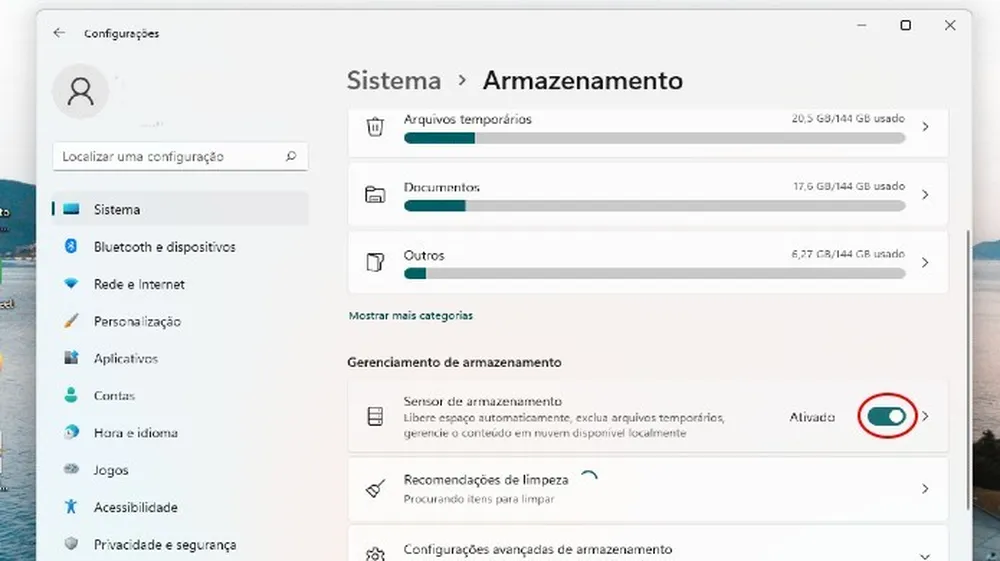Click the Arquivos temporários trash icon
Viewport: 1000px width, 561px height.
coord(375,127)
